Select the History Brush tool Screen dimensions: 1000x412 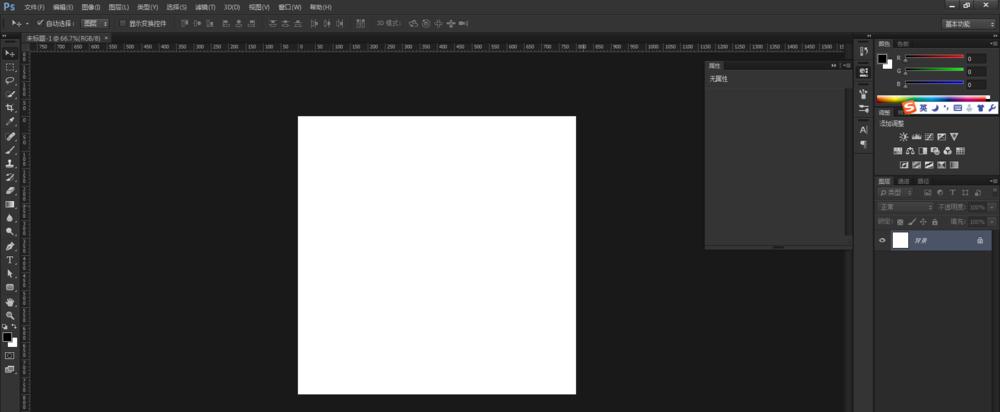point(10,177)
